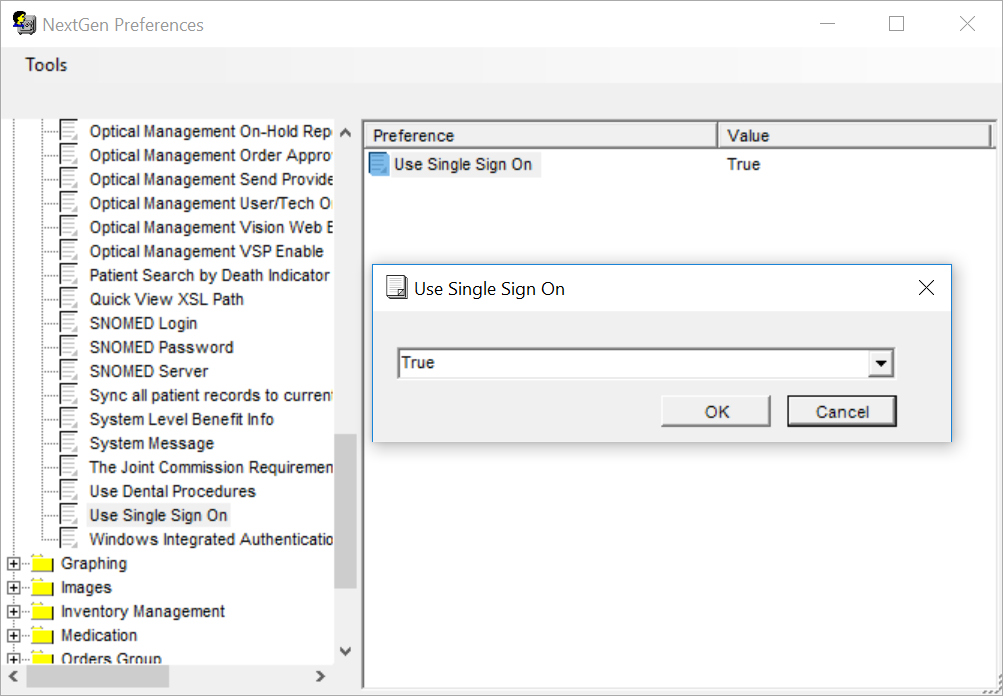Click document icon beside SNOMED Login
The width and height of the screenshot is (1003, 696).
tap(68, 323)
